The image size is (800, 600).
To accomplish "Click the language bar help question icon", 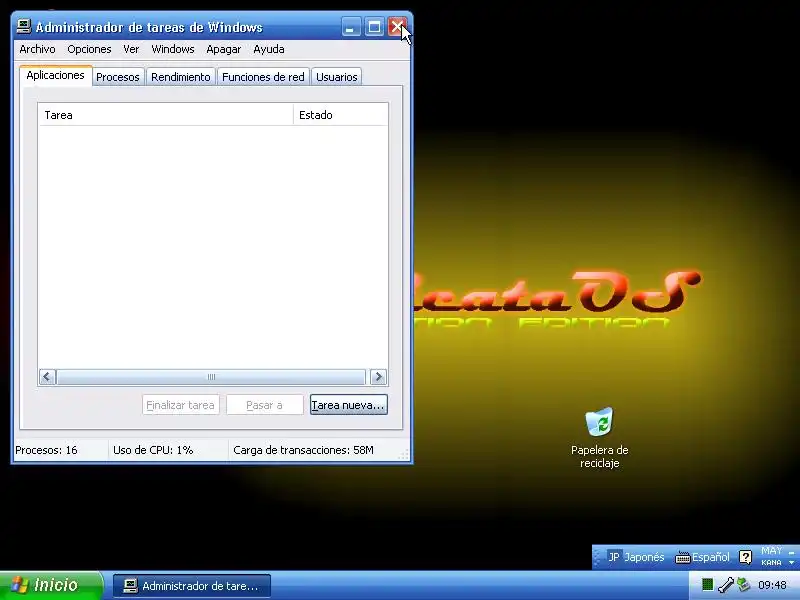I will [745, 557].
